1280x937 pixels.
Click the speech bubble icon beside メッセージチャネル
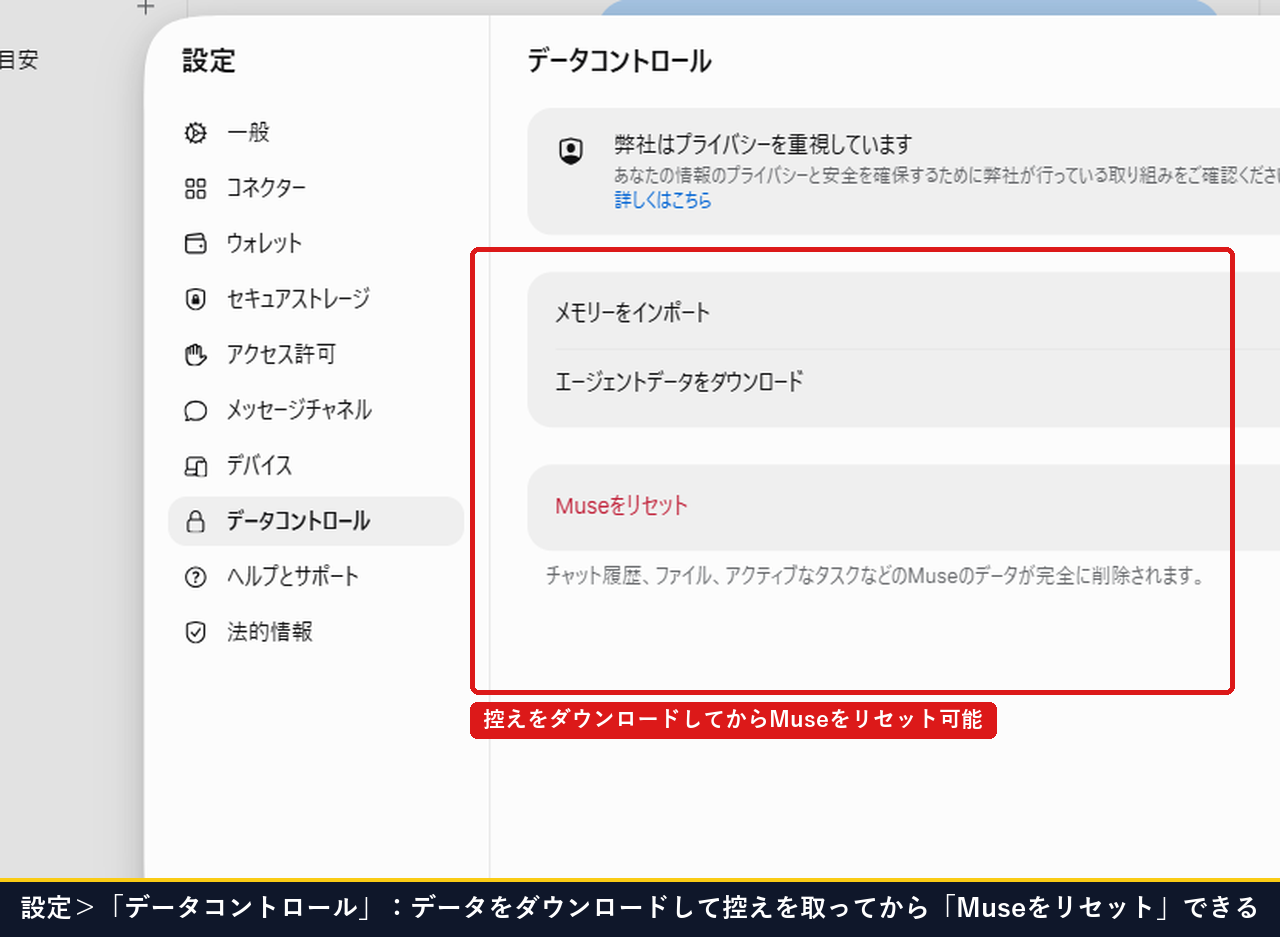click(x=196, y=411)
